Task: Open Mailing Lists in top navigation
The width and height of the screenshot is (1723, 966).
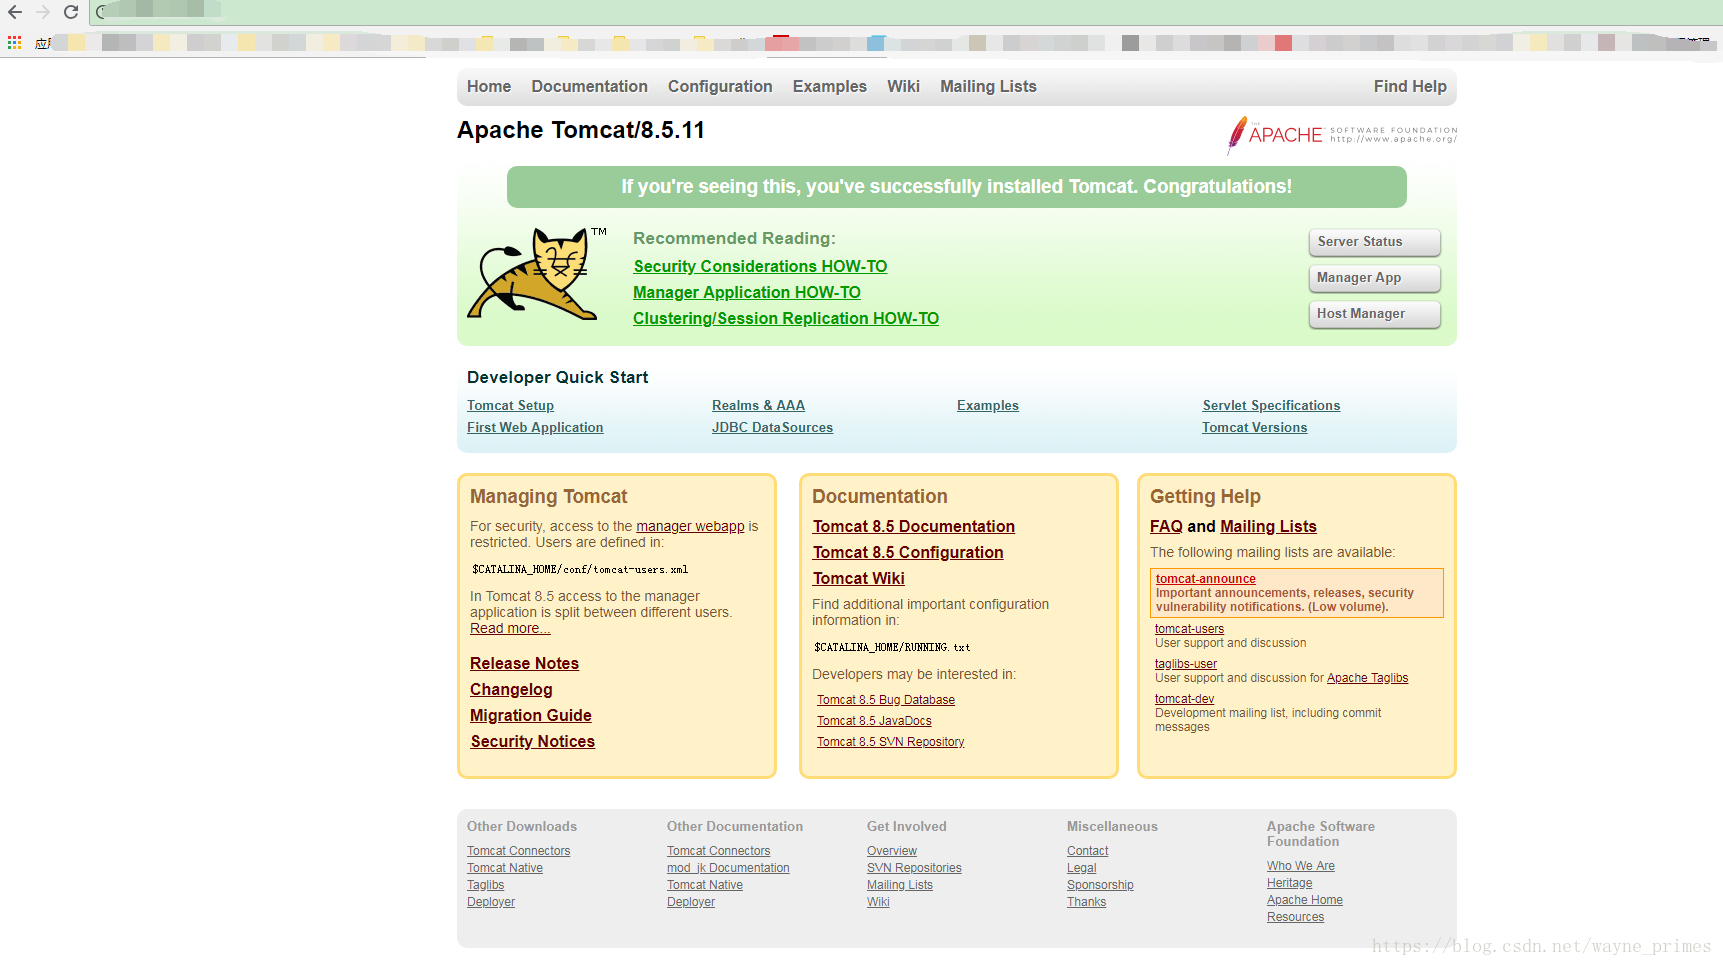Action: [x=988, y=87]
